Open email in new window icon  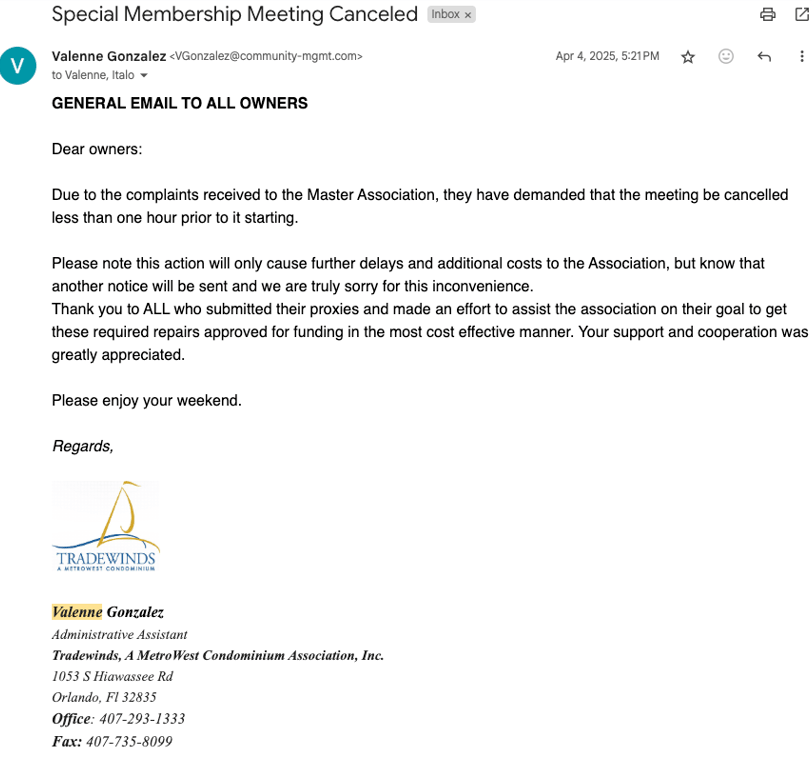(x=802, y=14)
